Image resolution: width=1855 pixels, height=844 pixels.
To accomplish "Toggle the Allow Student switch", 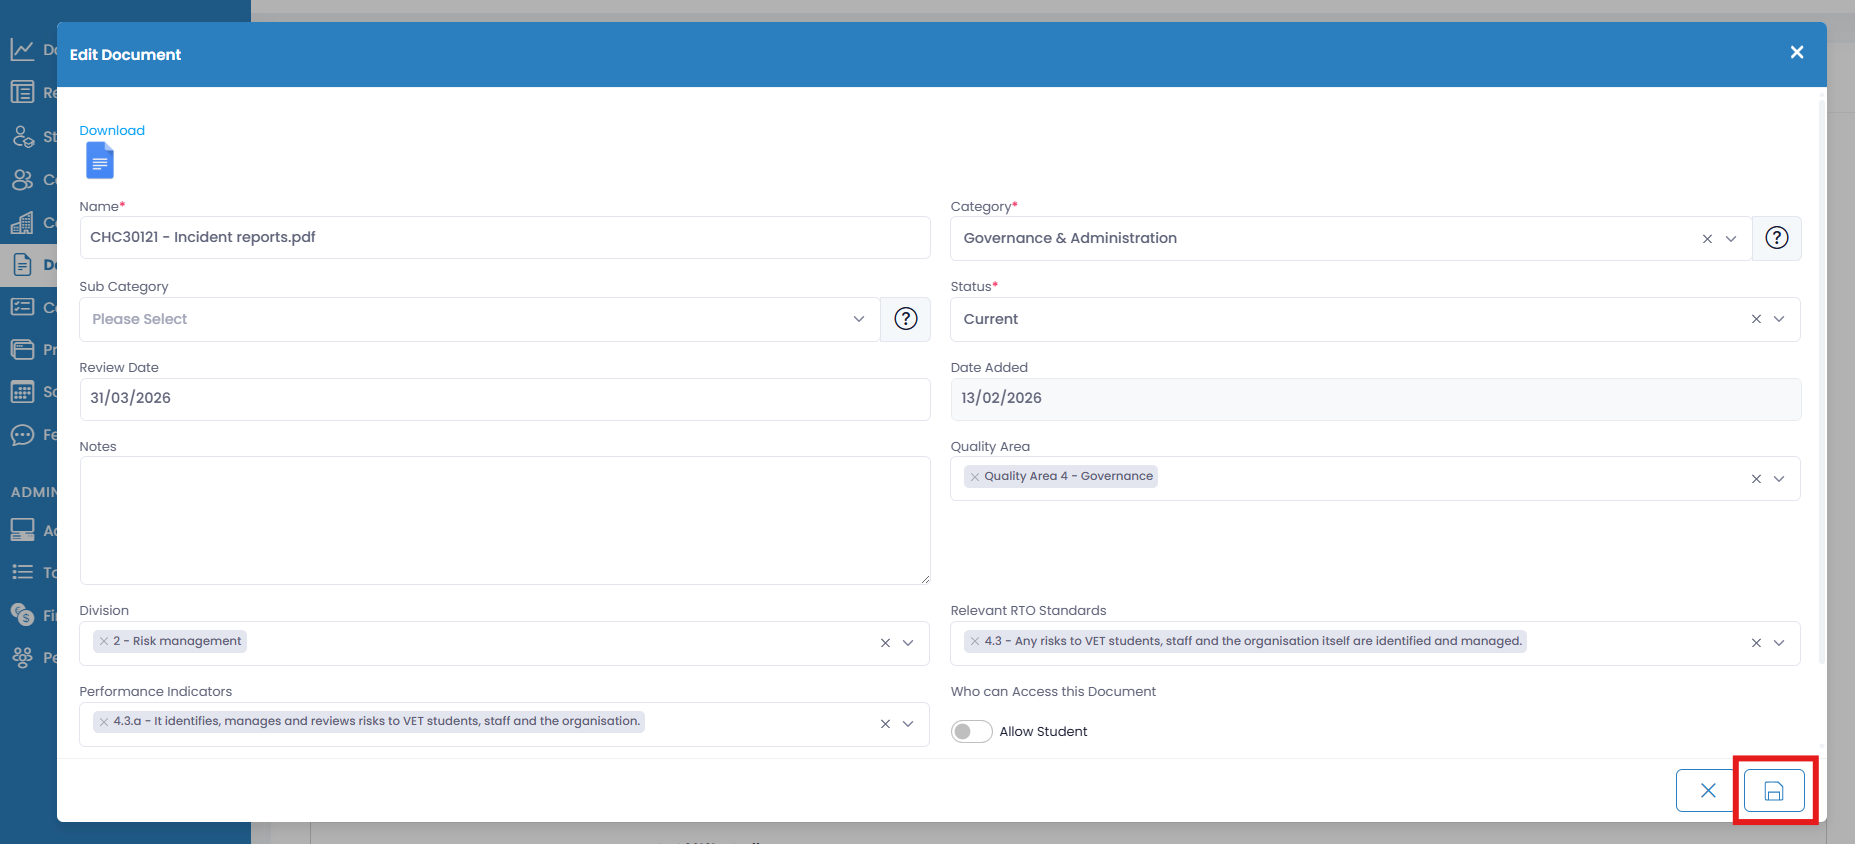I will coord(971,731).
